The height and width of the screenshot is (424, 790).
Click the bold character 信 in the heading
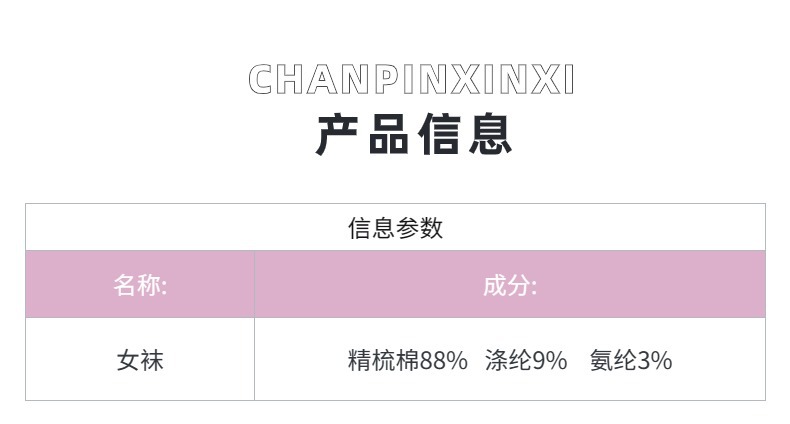(439, 135)
